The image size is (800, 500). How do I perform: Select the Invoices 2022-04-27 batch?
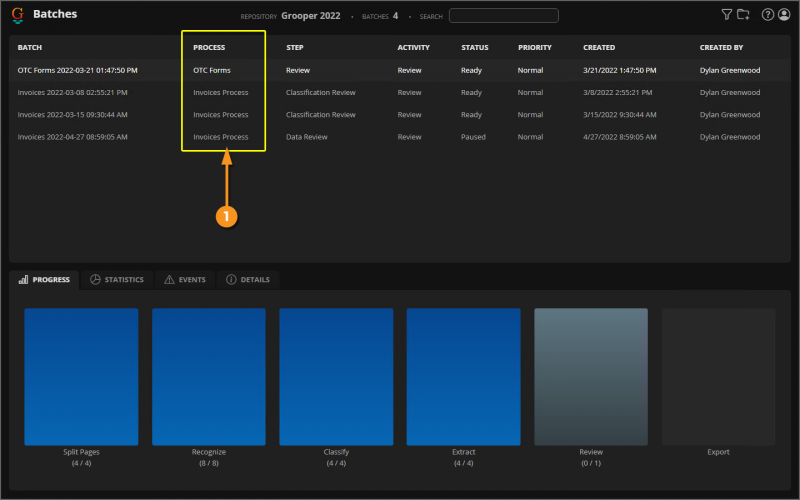pyautogui.click(x=72, y=137)
